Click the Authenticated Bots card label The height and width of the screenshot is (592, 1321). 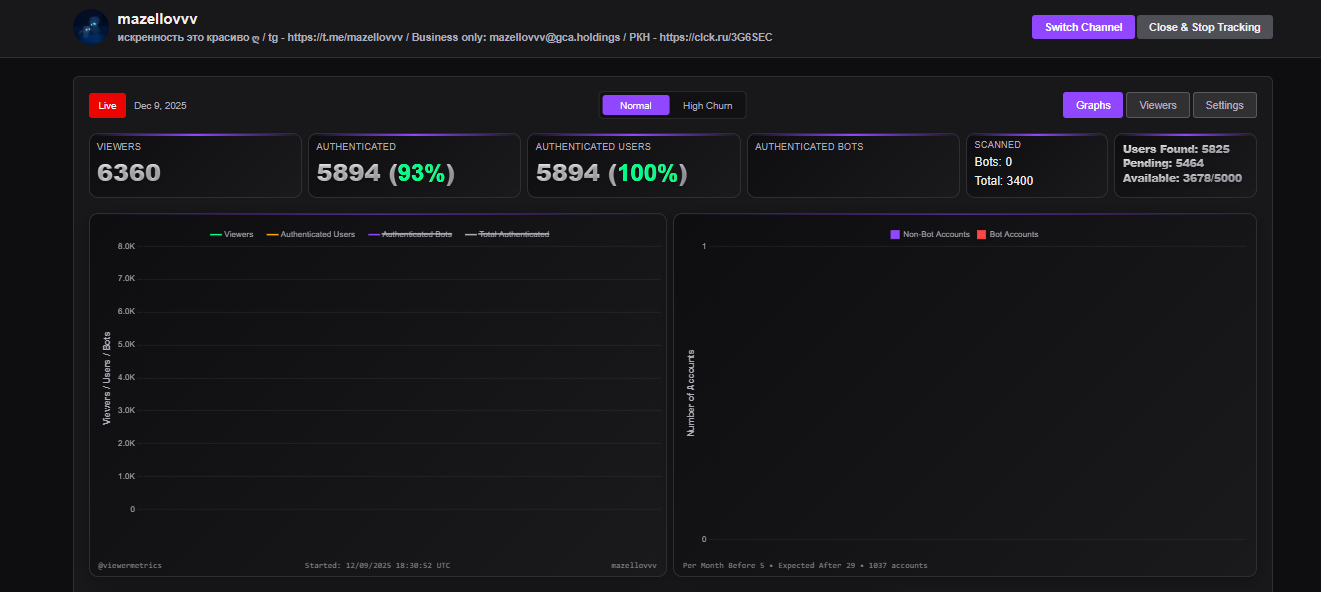point(809,146)
